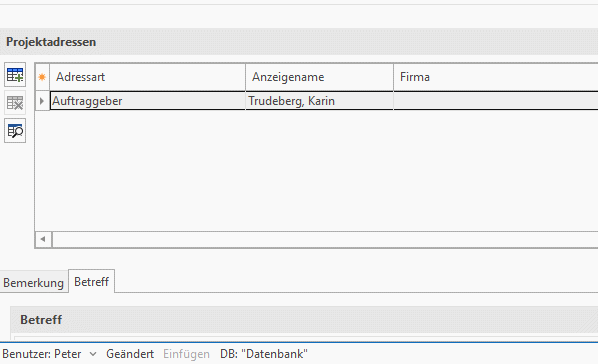
Task: Click the DB: "Datenbank" status label
Action: pyautogui.click(x=264, y=354)
